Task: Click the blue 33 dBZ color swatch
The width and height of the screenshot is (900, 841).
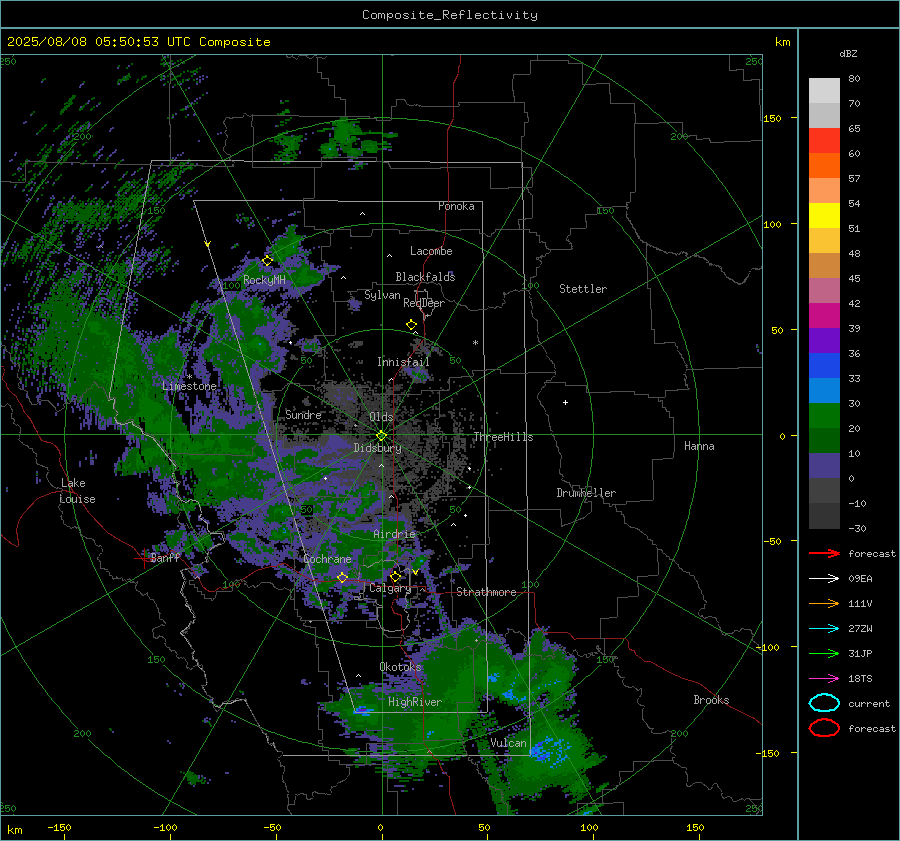Action: [824, 365]
